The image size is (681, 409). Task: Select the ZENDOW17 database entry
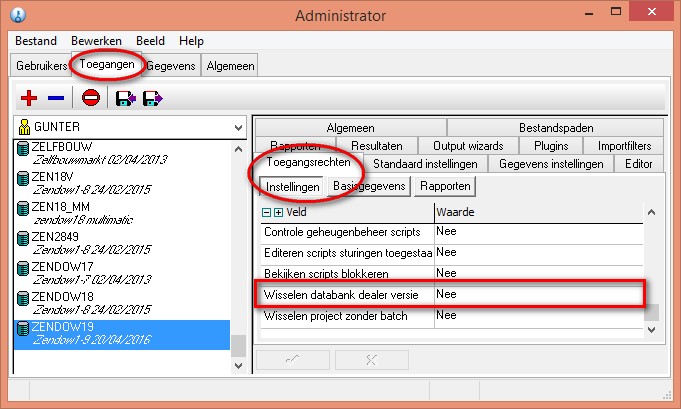point(122,274)
